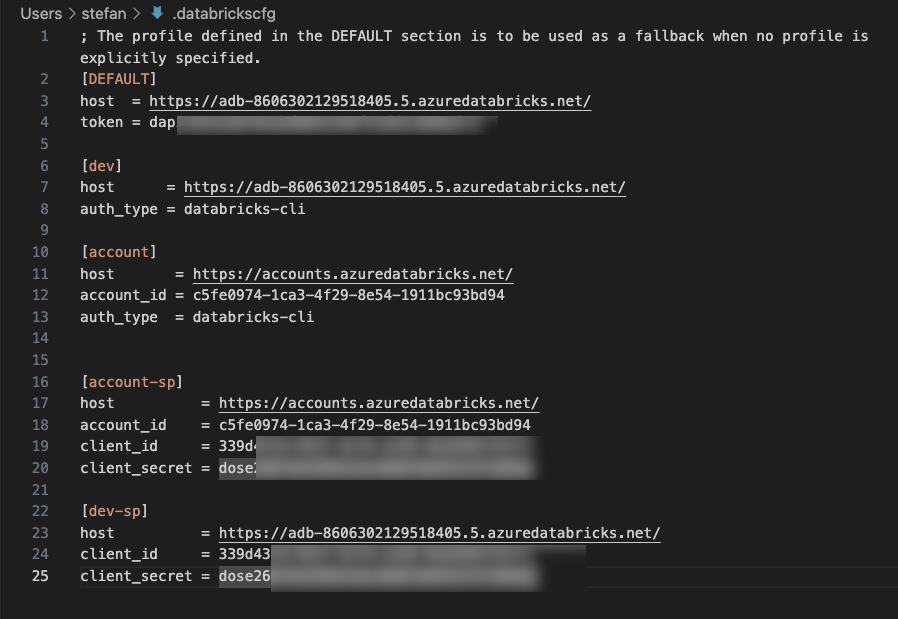Follow the host URL under [dev-sp]
This screenshot has width=898, height=619.
tap(440, 533)
